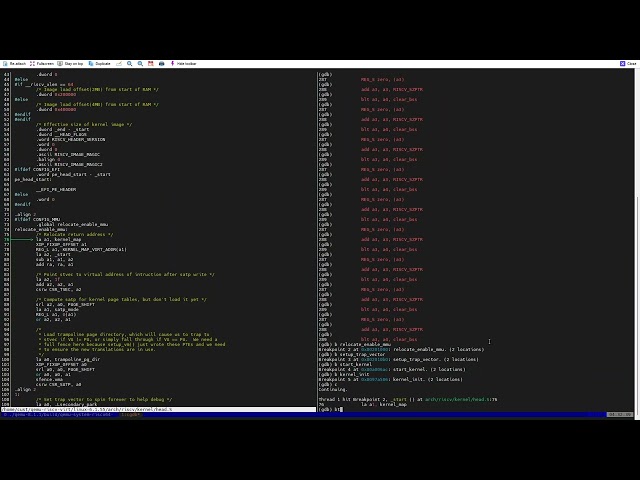
Task: Click the first magnifier zoom icon
Action: point(129,64)
